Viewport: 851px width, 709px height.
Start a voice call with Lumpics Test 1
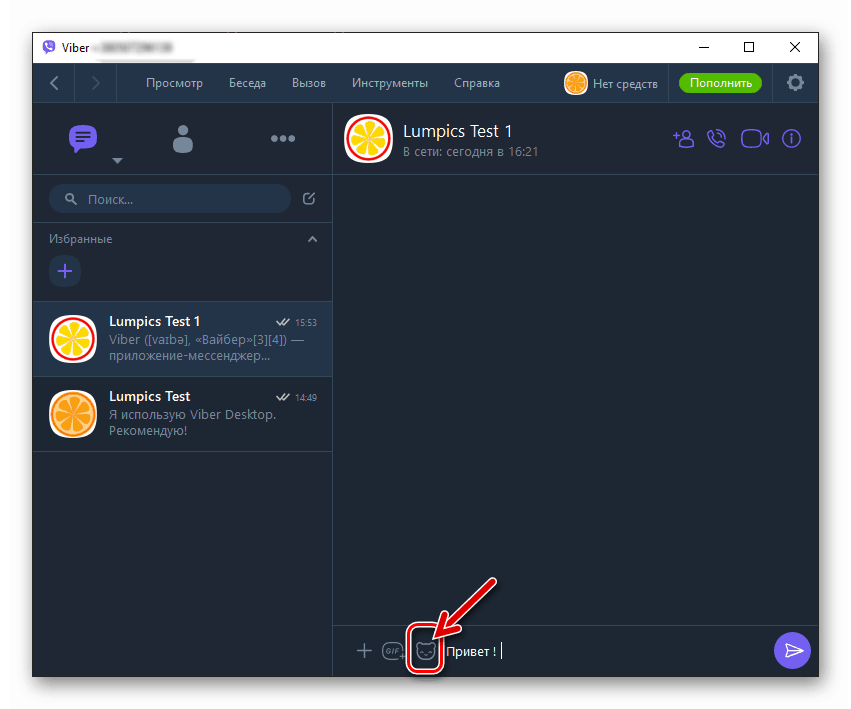[716, 139]
